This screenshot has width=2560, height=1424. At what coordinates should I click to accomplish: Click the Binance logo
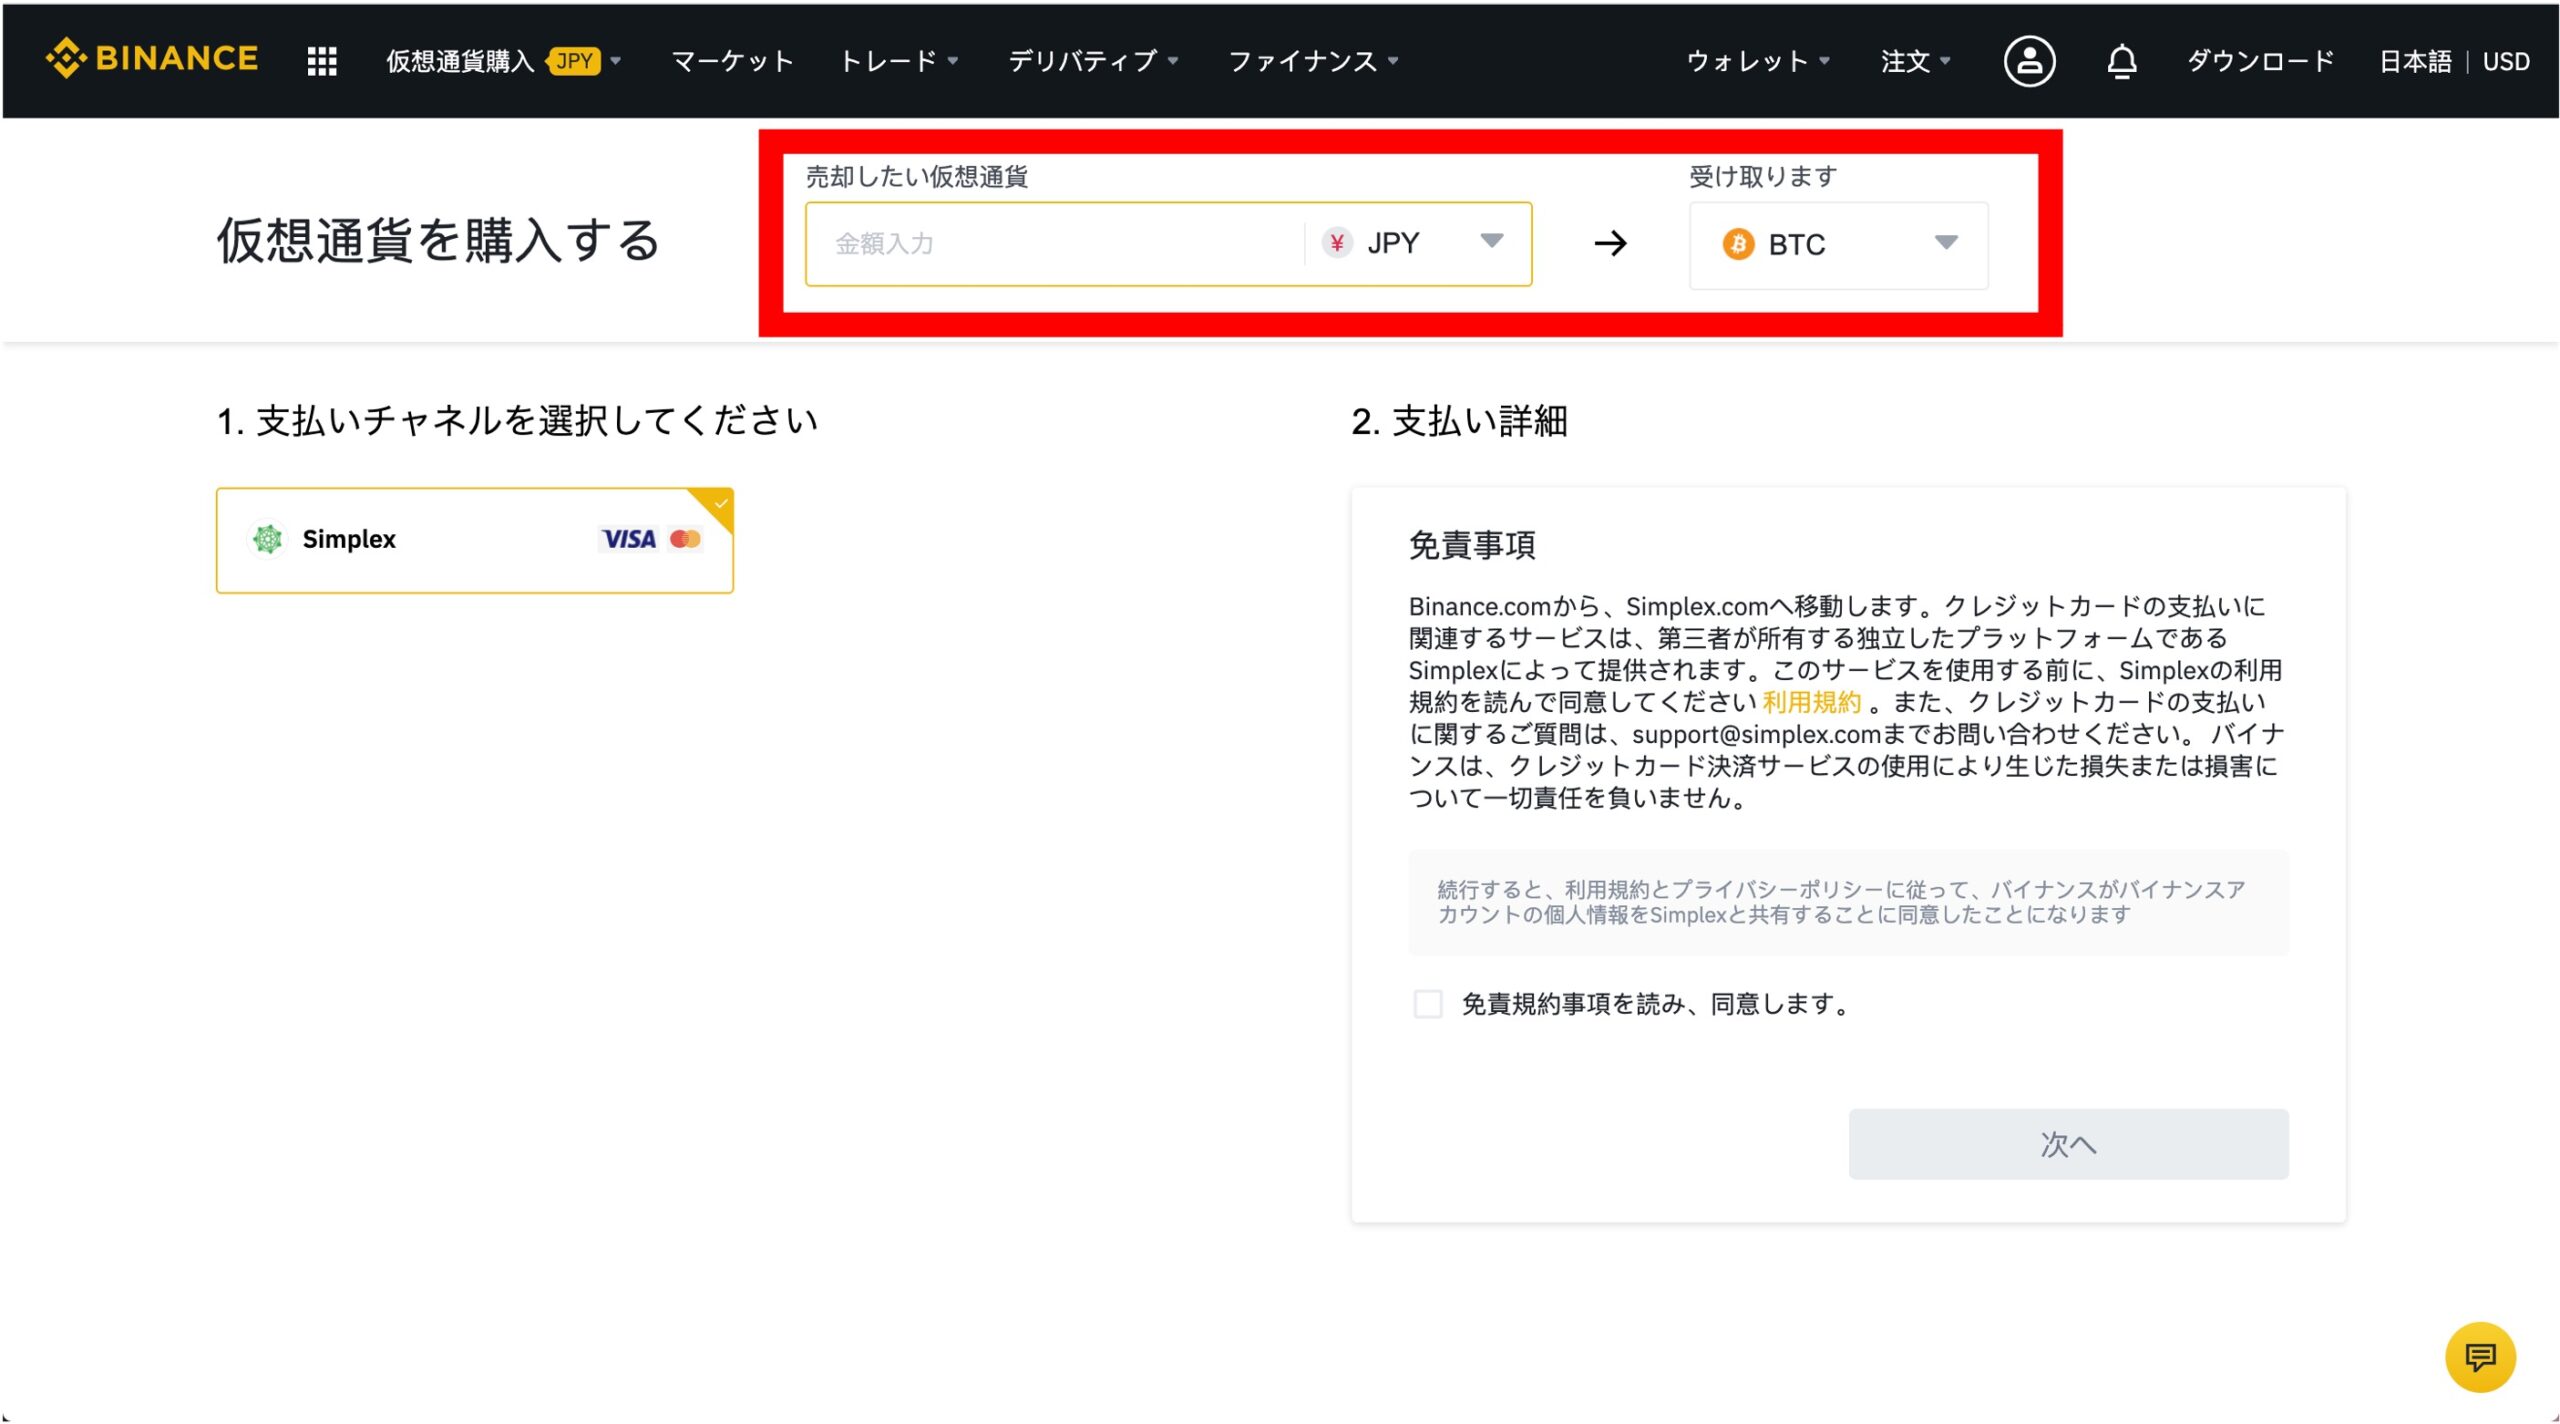(152, 59)
